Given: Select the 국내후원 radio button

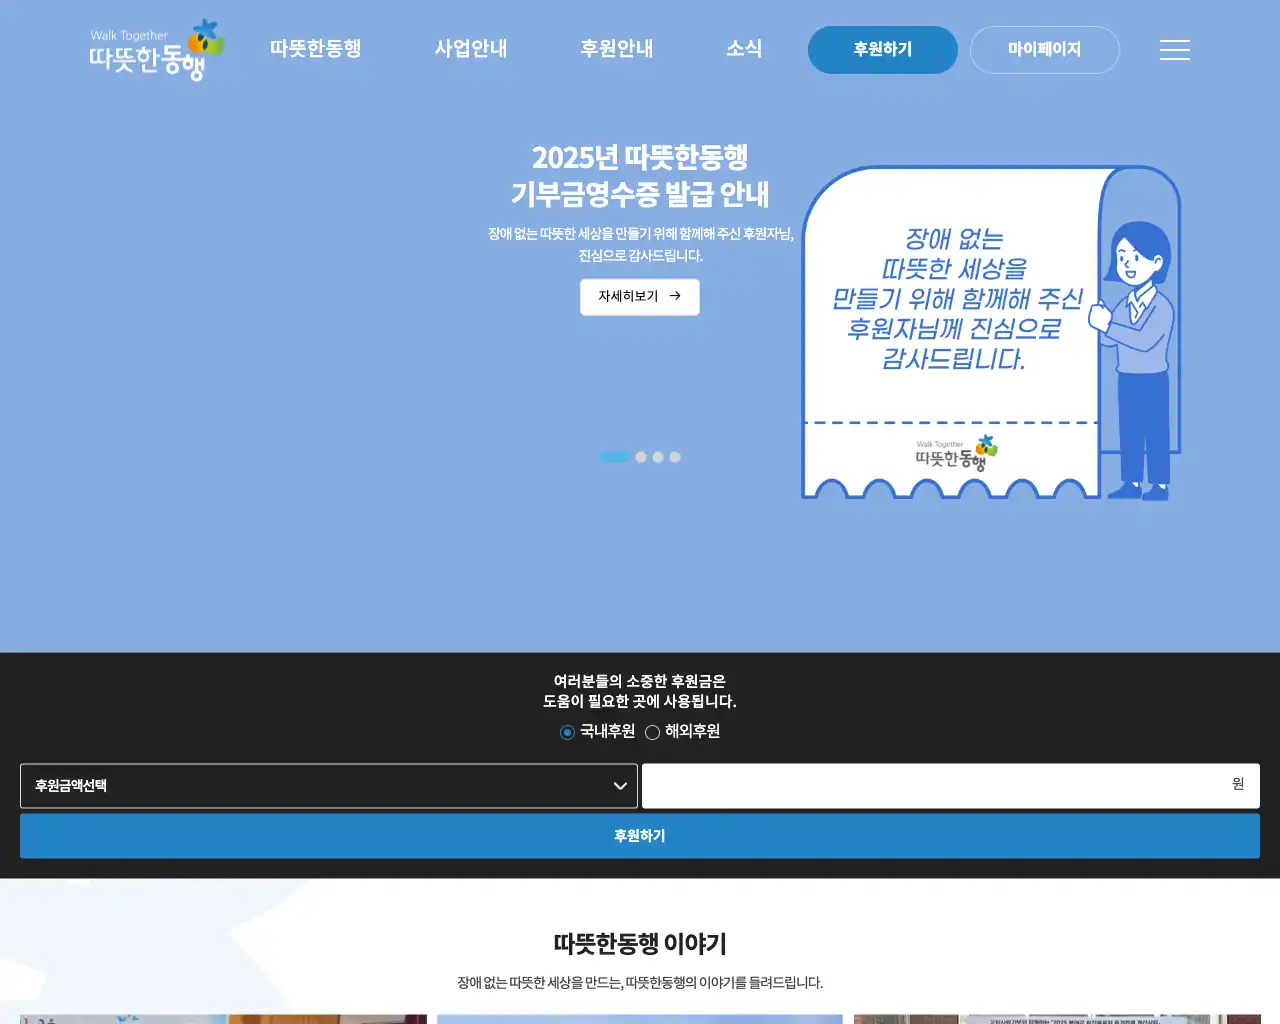Looking at the screenshot, I should pyautogui.click(x=567, y=731).
